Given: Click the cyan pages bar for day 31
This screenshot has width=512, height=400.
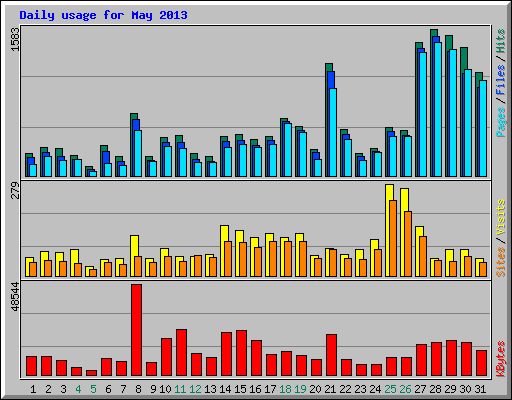Looking at the screenshot, I should (x=483, y=128).
